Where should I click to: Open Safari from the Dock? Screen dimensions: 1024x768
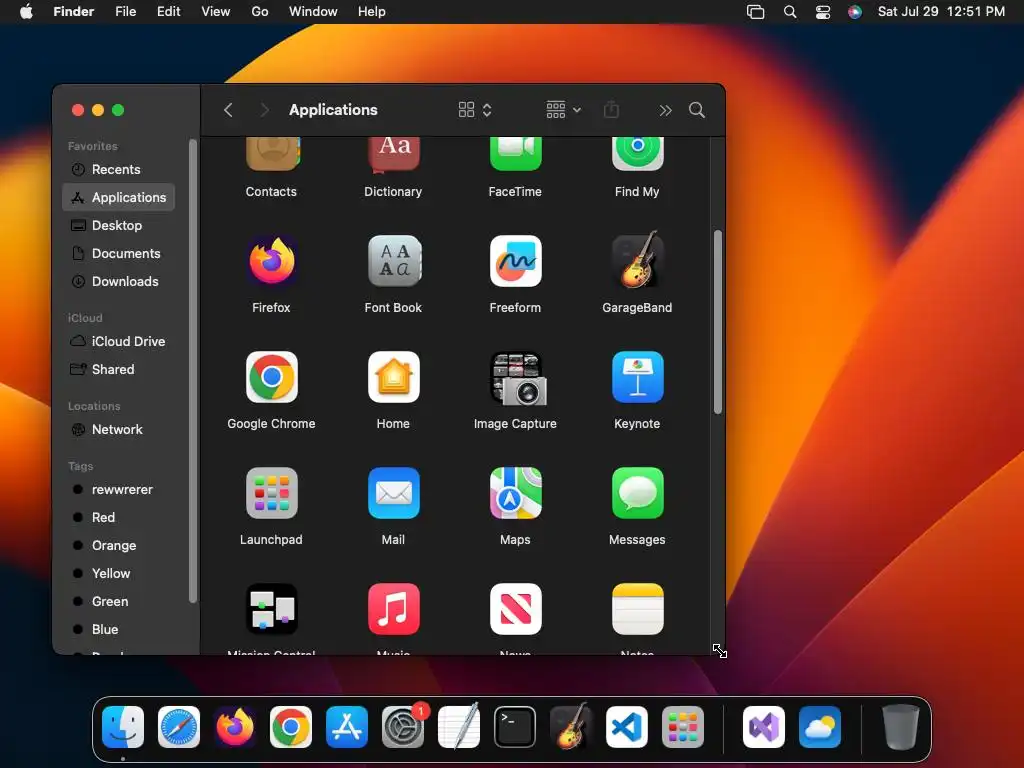click(179, 727)
